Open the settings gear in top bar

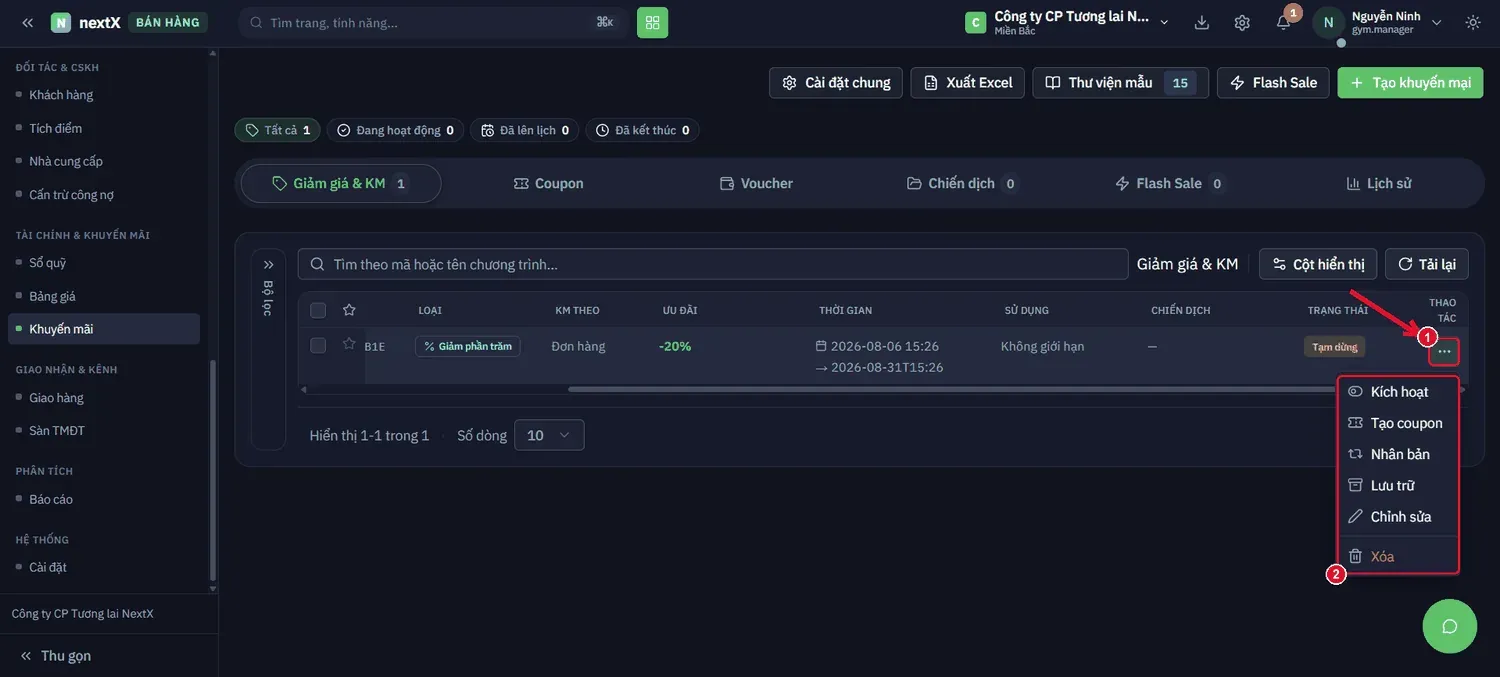[1242, 22]
